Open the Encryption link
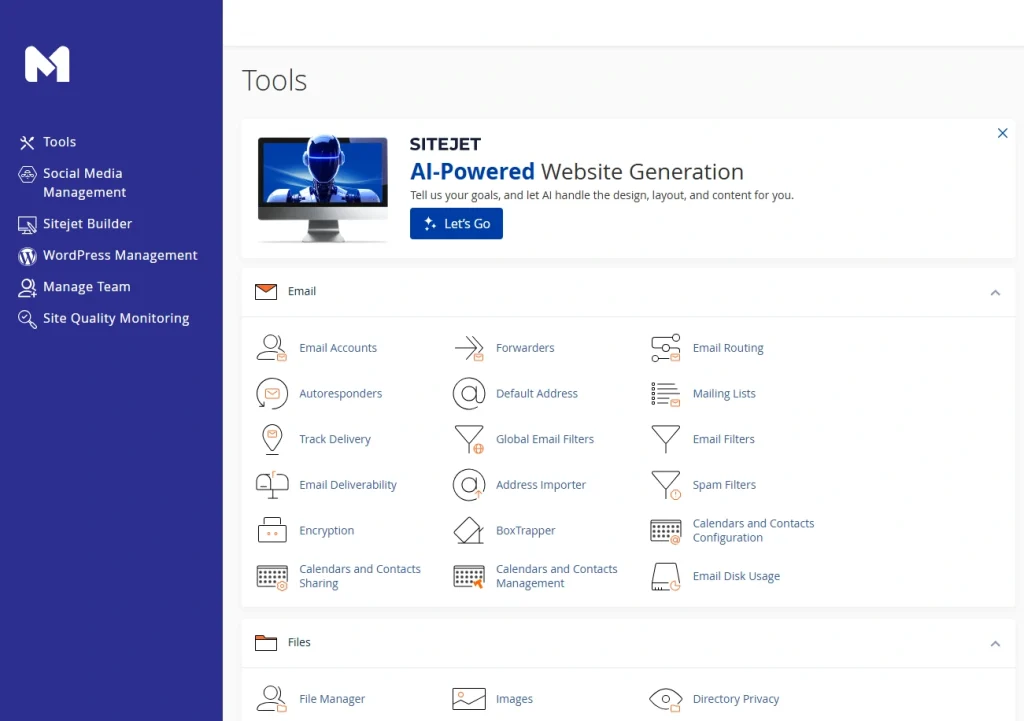This screenshot has width=1024, height=721. (x=327, y=530)
